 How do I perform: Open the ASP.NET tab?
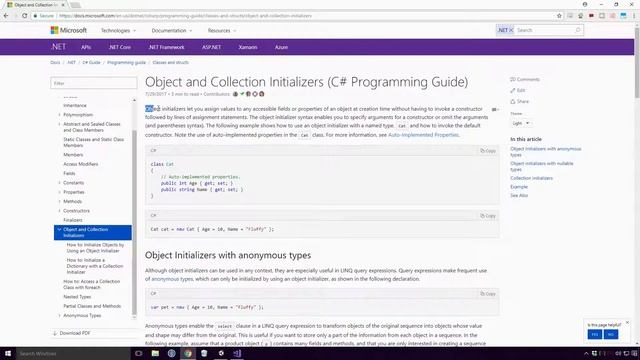click(211, 47)
